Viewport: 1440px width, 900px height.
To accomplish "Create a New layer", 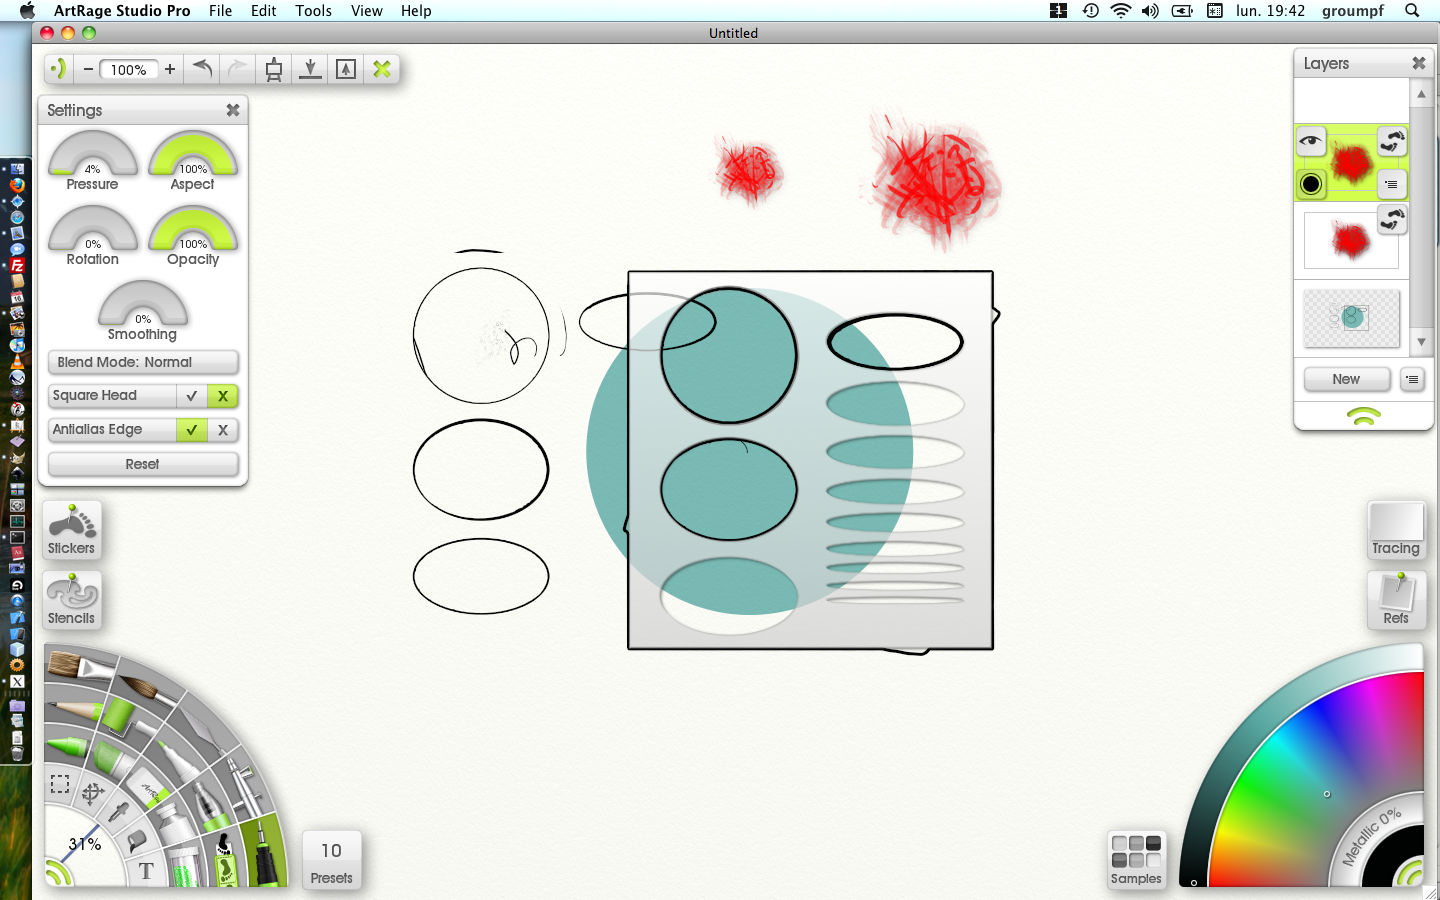I will (1346, 380).
